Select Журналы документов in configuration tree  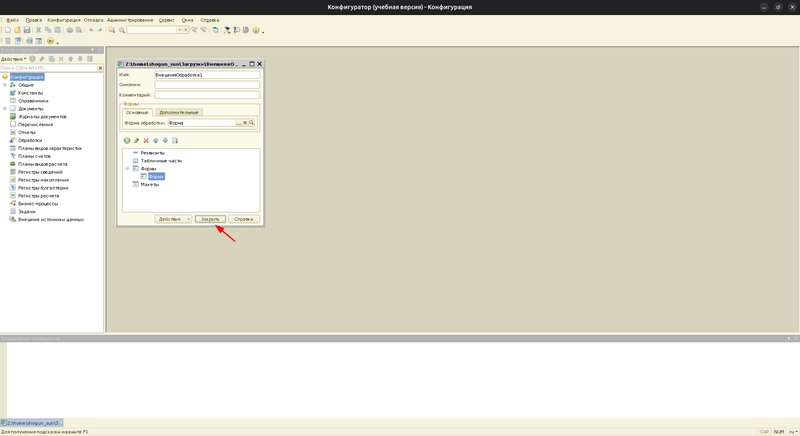42,117
